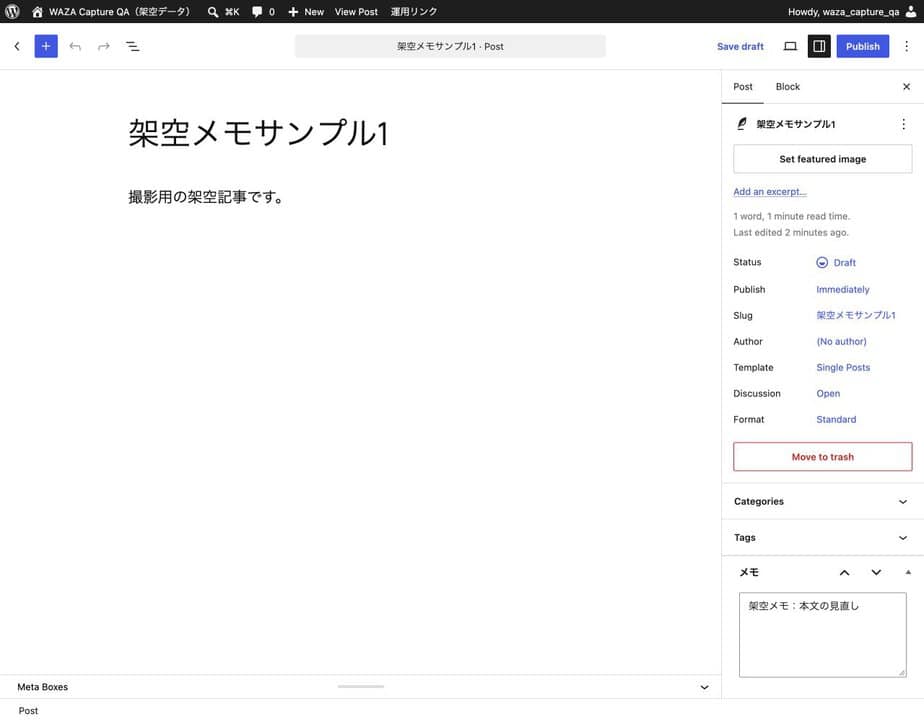Image resolution: width=924 pixels, height=722 pixels.
Task: Click the Post breadcrumb in footer
Action: [x=28, y=711]
